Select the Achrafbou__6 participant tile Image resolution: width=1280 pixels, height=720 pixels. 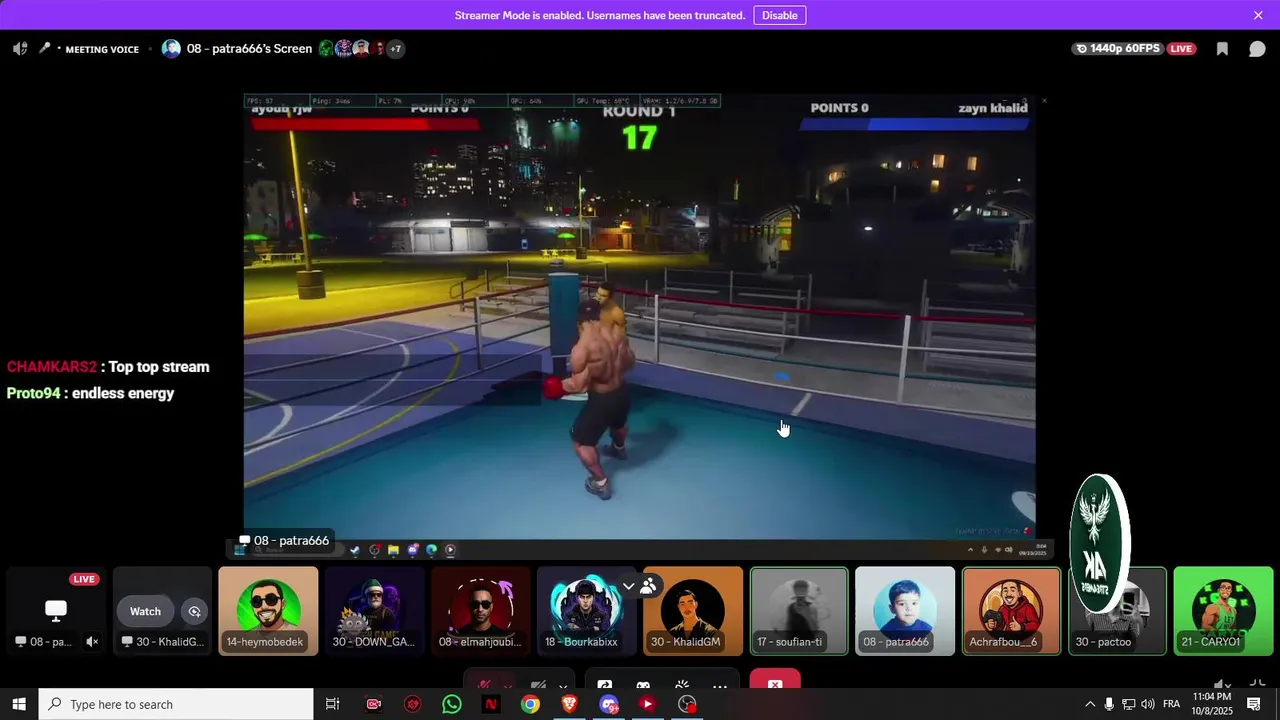[1011, 611]
